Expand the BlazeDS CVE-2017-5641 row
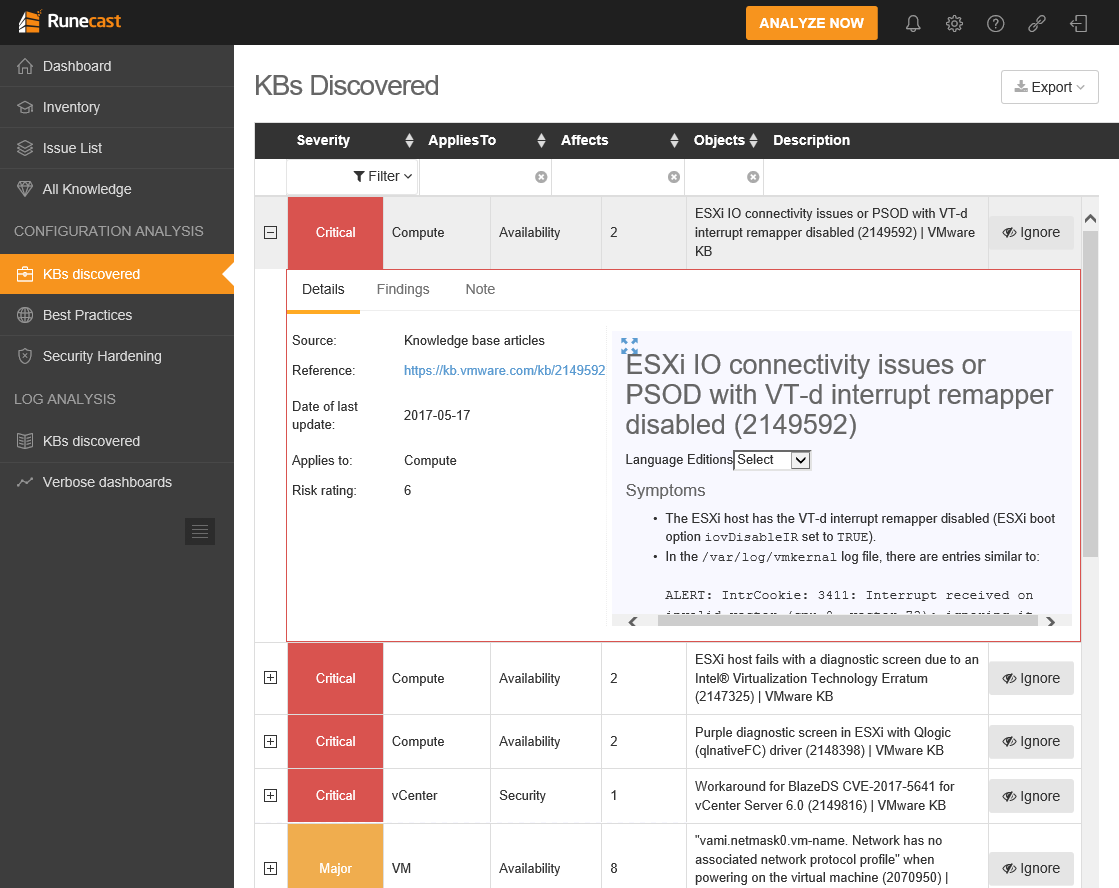 (x=270, y=796)
